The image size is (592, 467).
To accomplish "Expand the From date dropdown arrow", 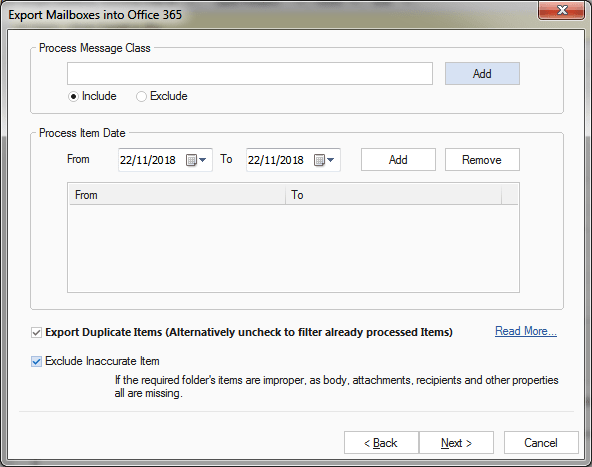I will pos(203,160).
